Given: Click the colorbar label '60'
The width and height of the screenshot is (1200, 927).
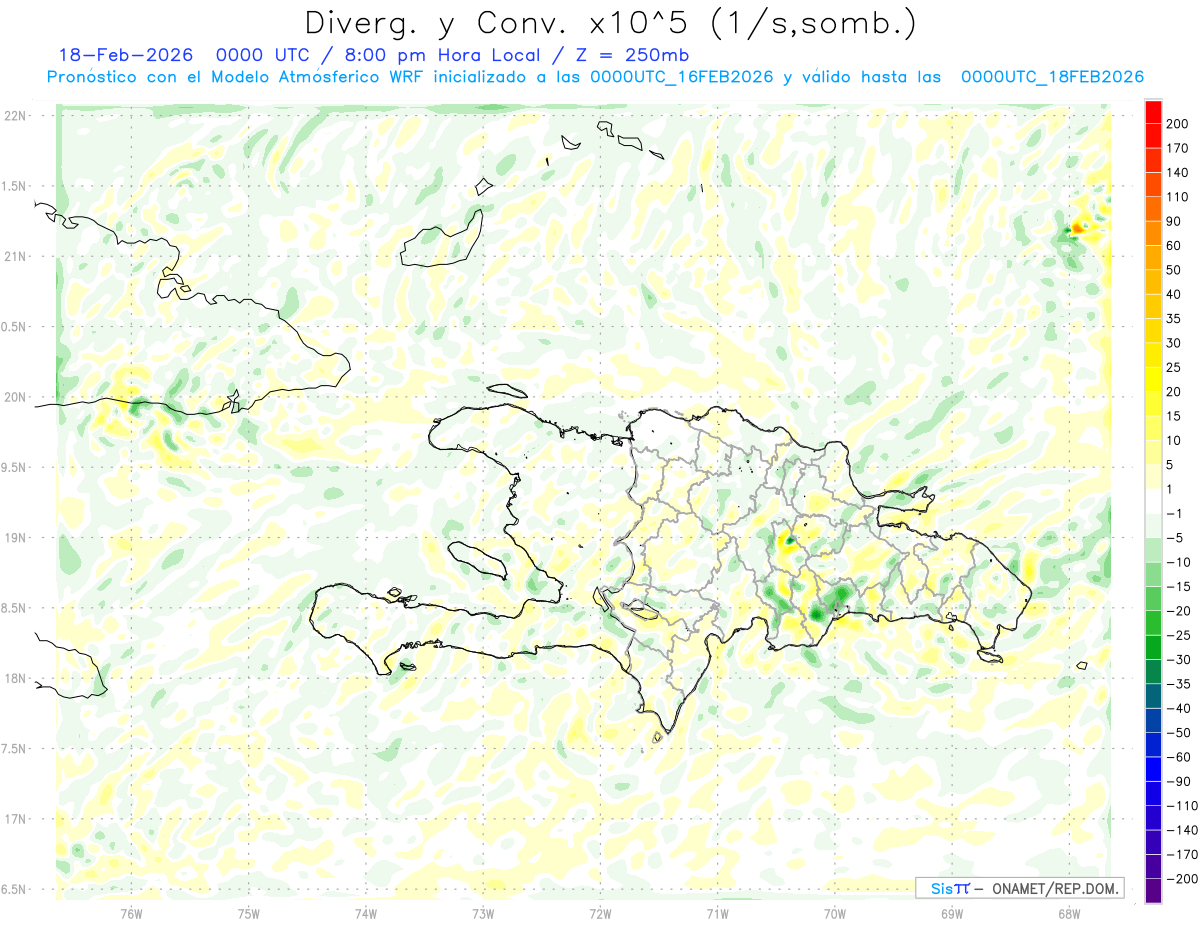Looking at the screenshot, I should click(x=1174, y=245).
